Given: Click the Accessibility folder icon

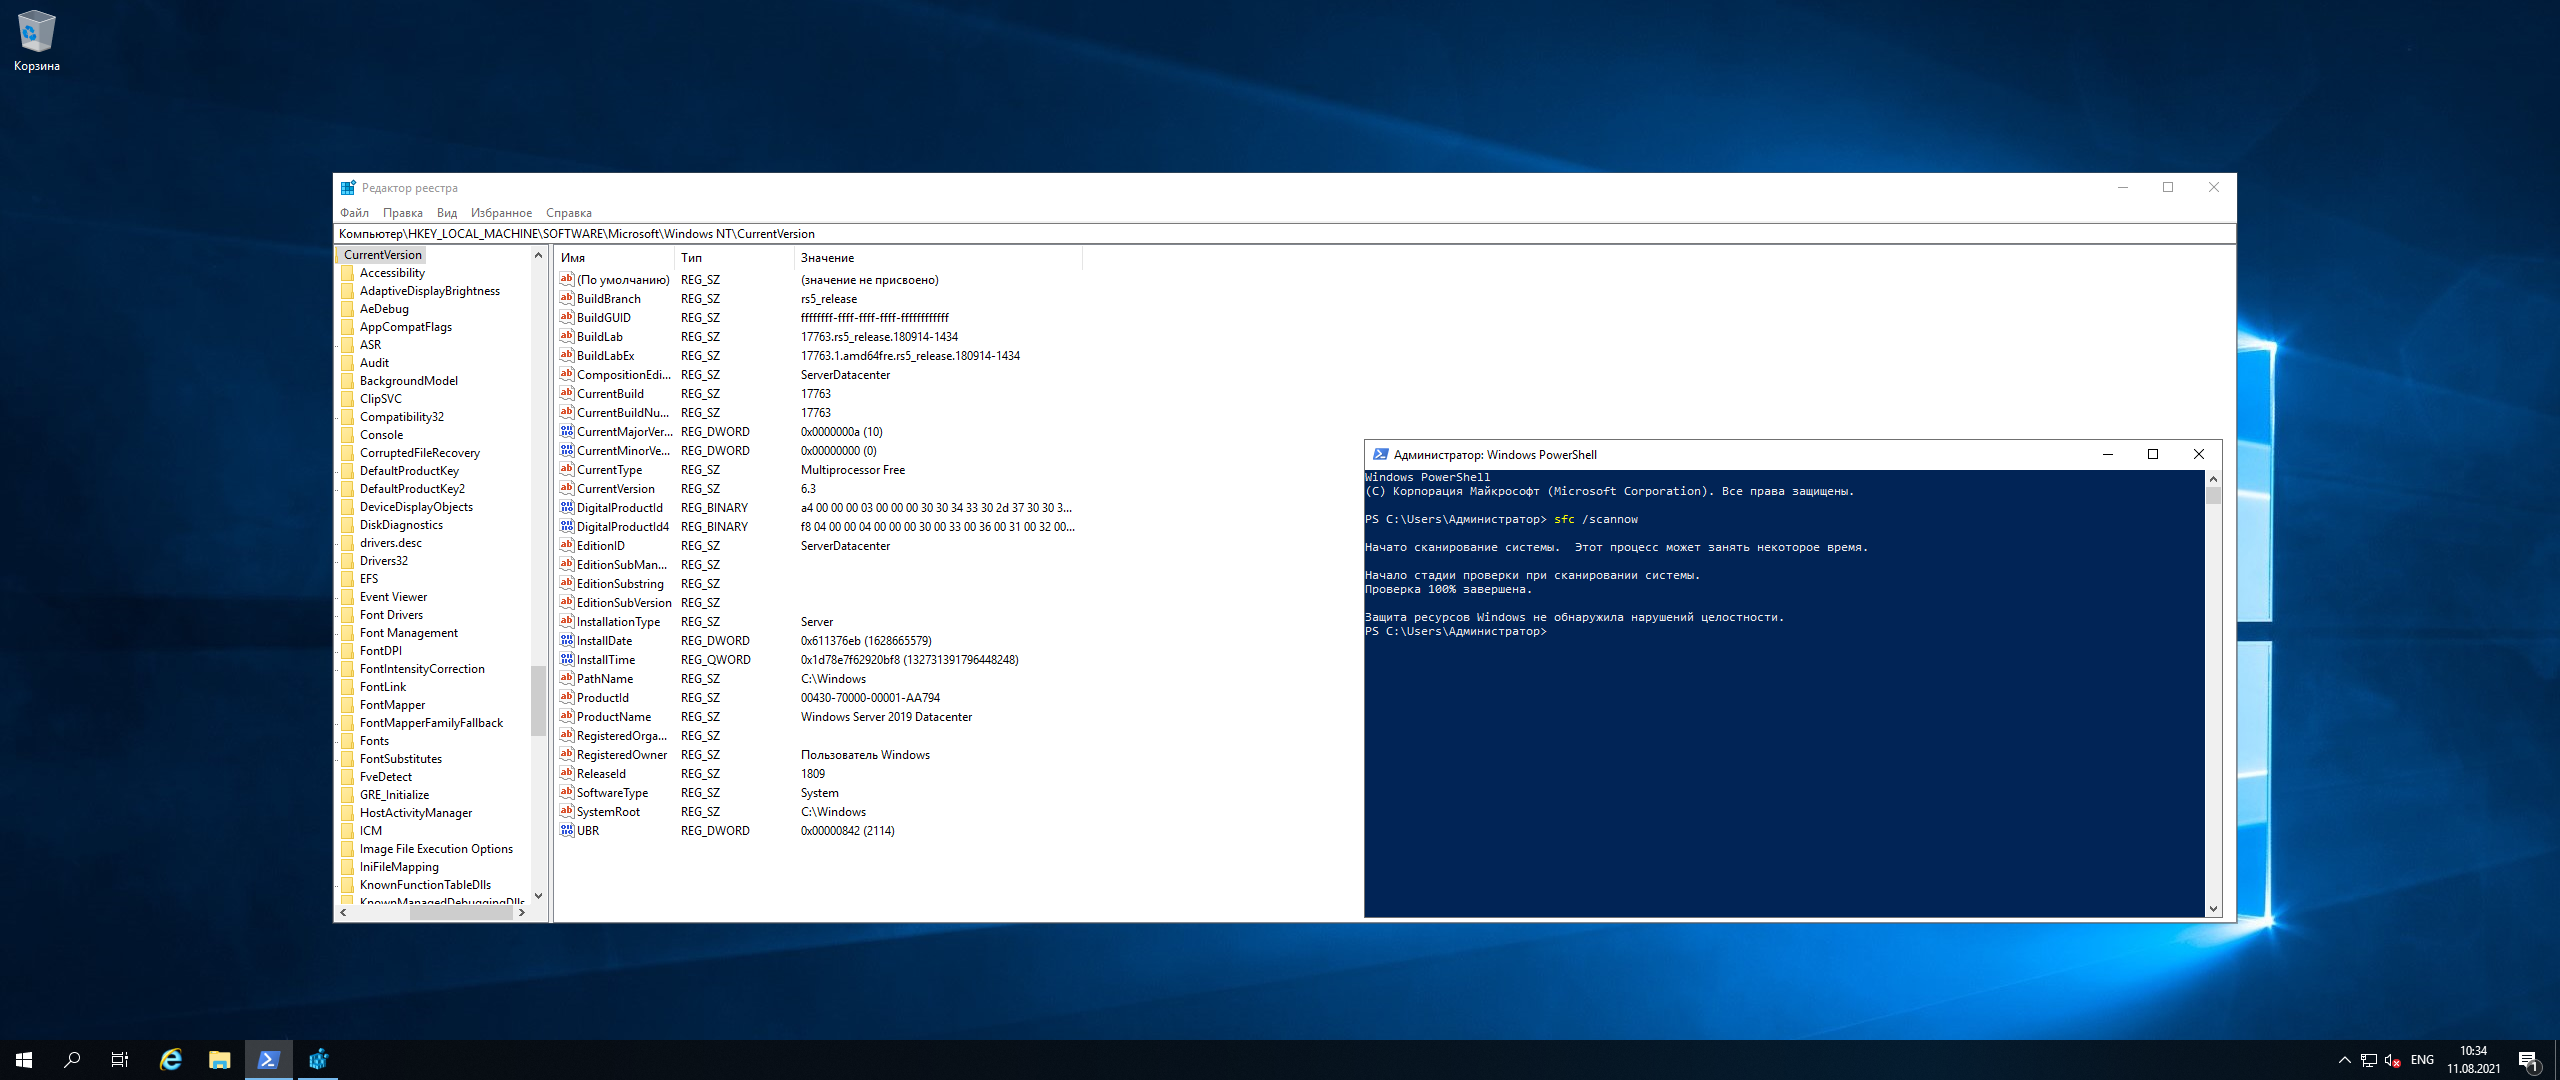Looking at the screenshot, I should coord(348,273).
